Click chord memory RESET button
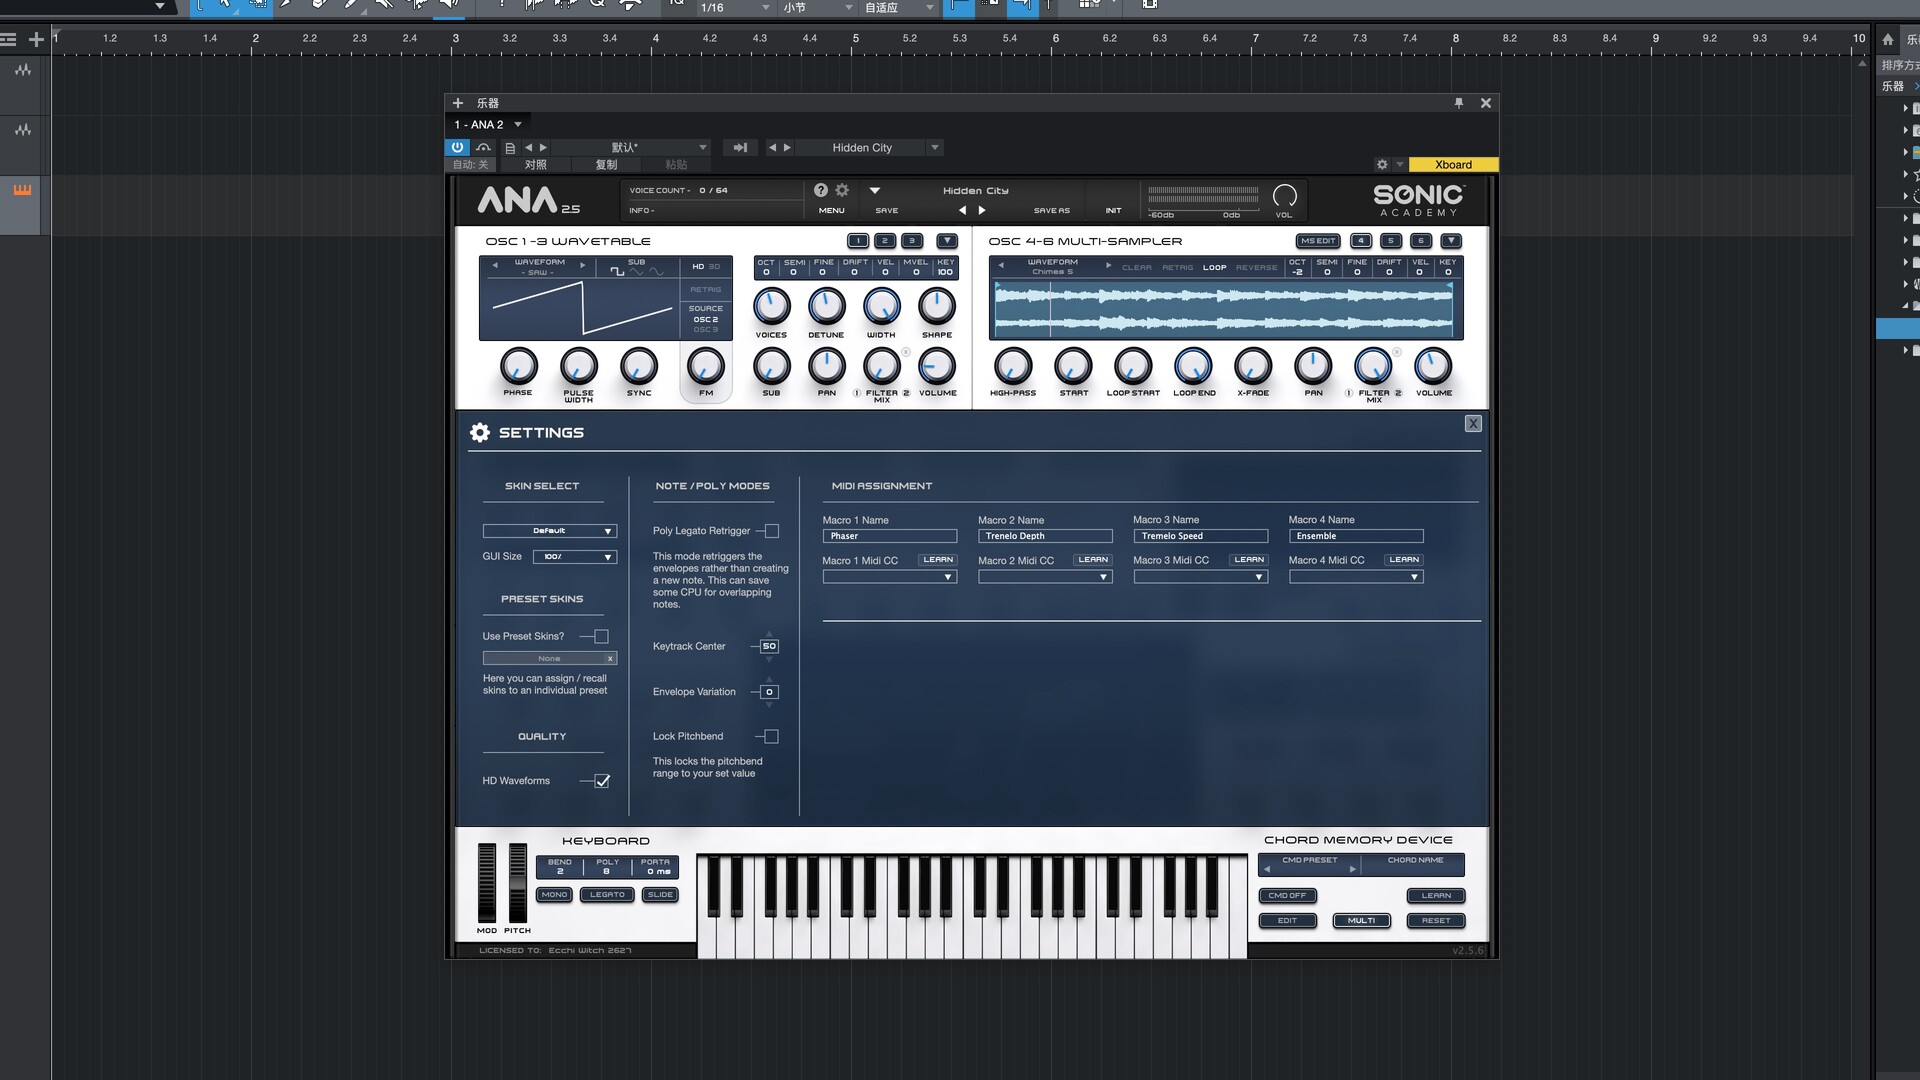Screen dimensions: 1920x1080 click(x=1436, y=921)
